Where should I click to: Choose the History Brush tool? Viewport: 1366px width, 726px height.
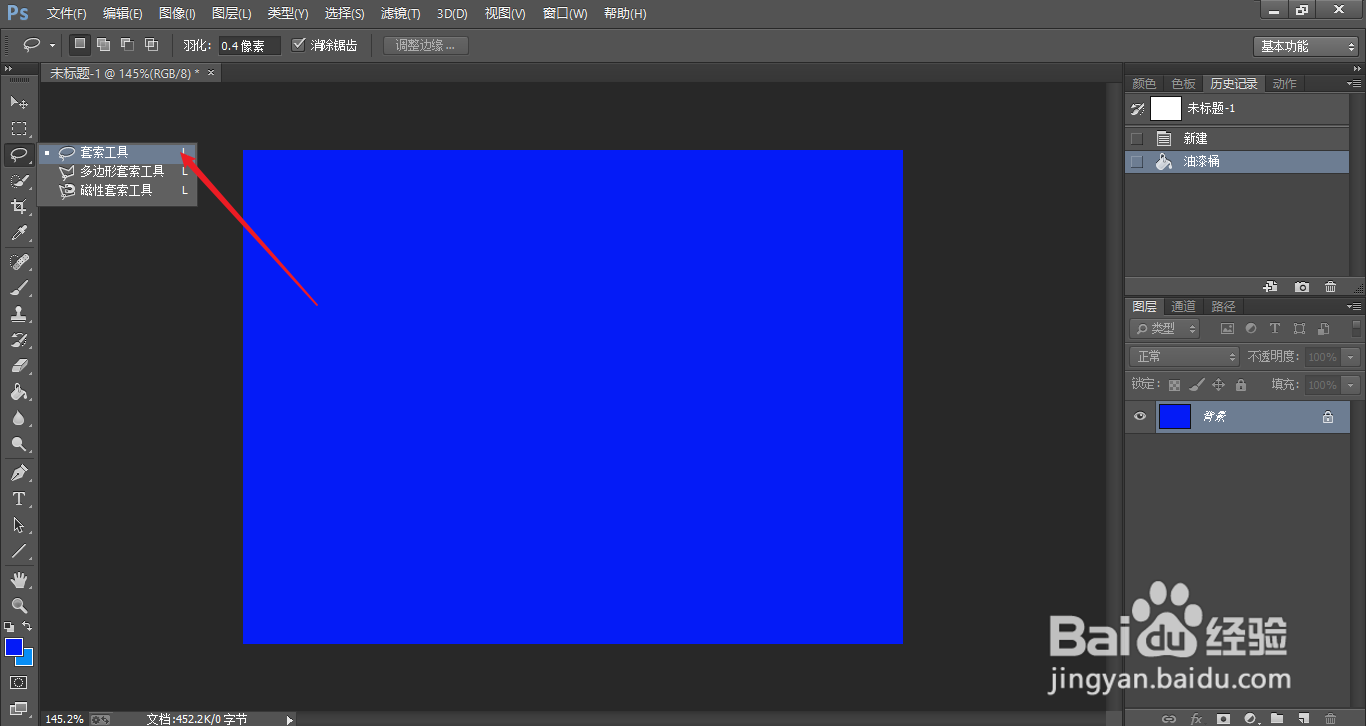(19, 340)
